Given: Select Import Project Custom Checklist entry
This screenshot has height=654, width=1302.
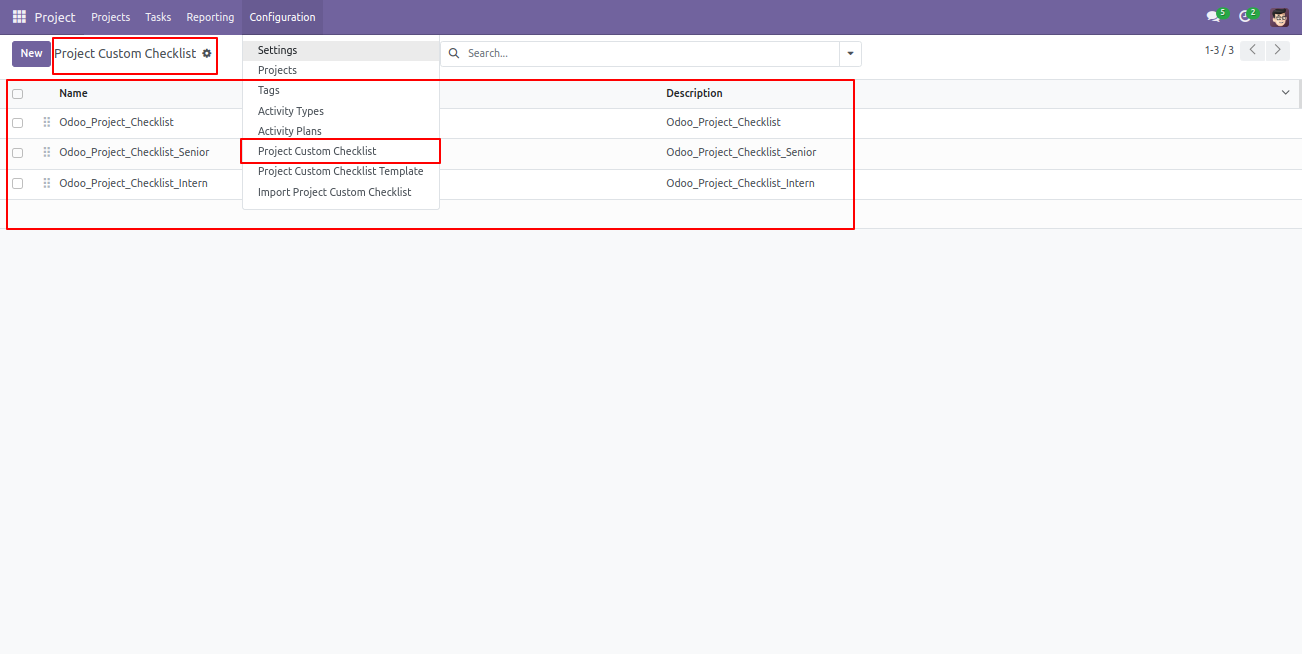Looking at the screenshot, I should tap(341, 192).
